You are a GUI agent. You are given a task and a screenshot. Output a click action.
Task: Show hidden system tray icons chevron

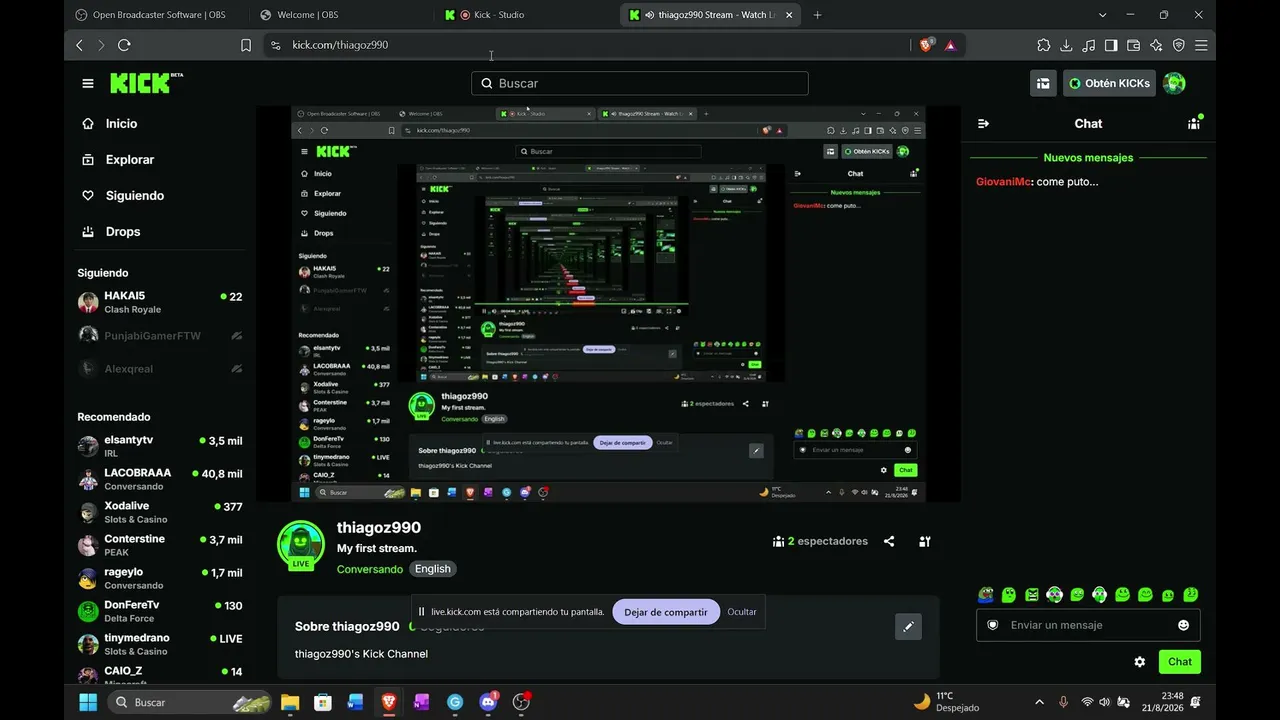1039,702
